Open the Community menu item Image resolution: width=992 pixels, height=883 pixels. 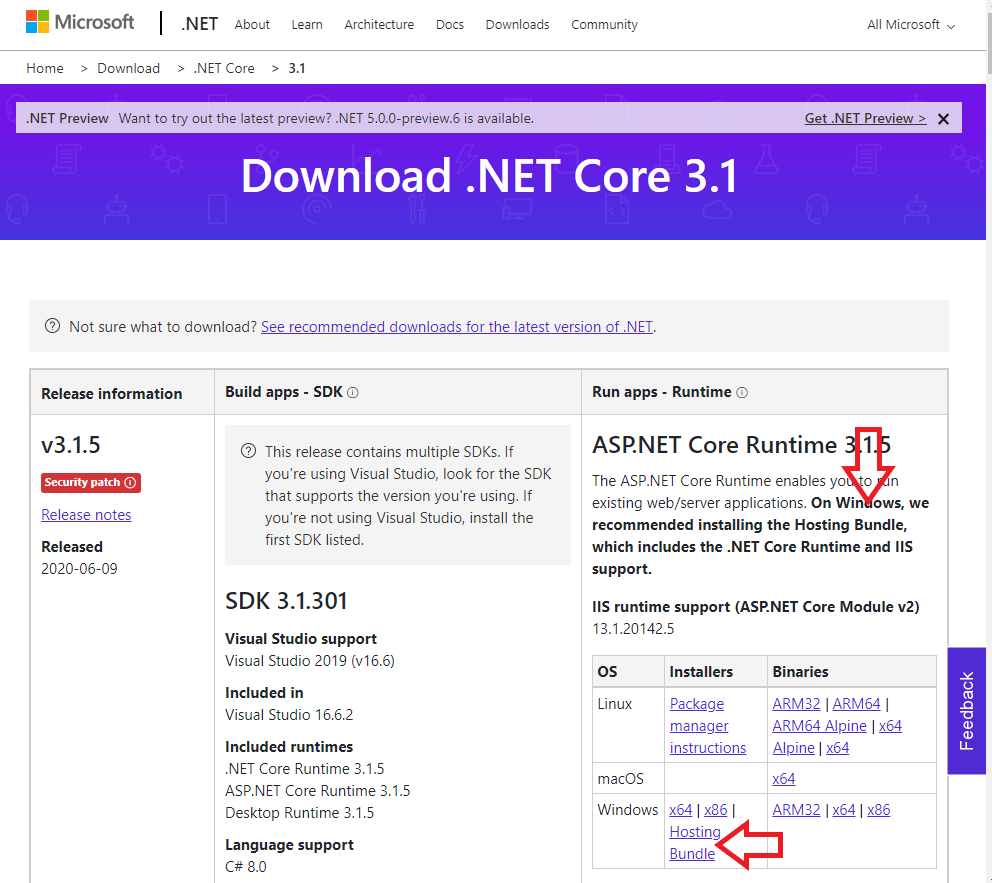[x=604, y=25]
